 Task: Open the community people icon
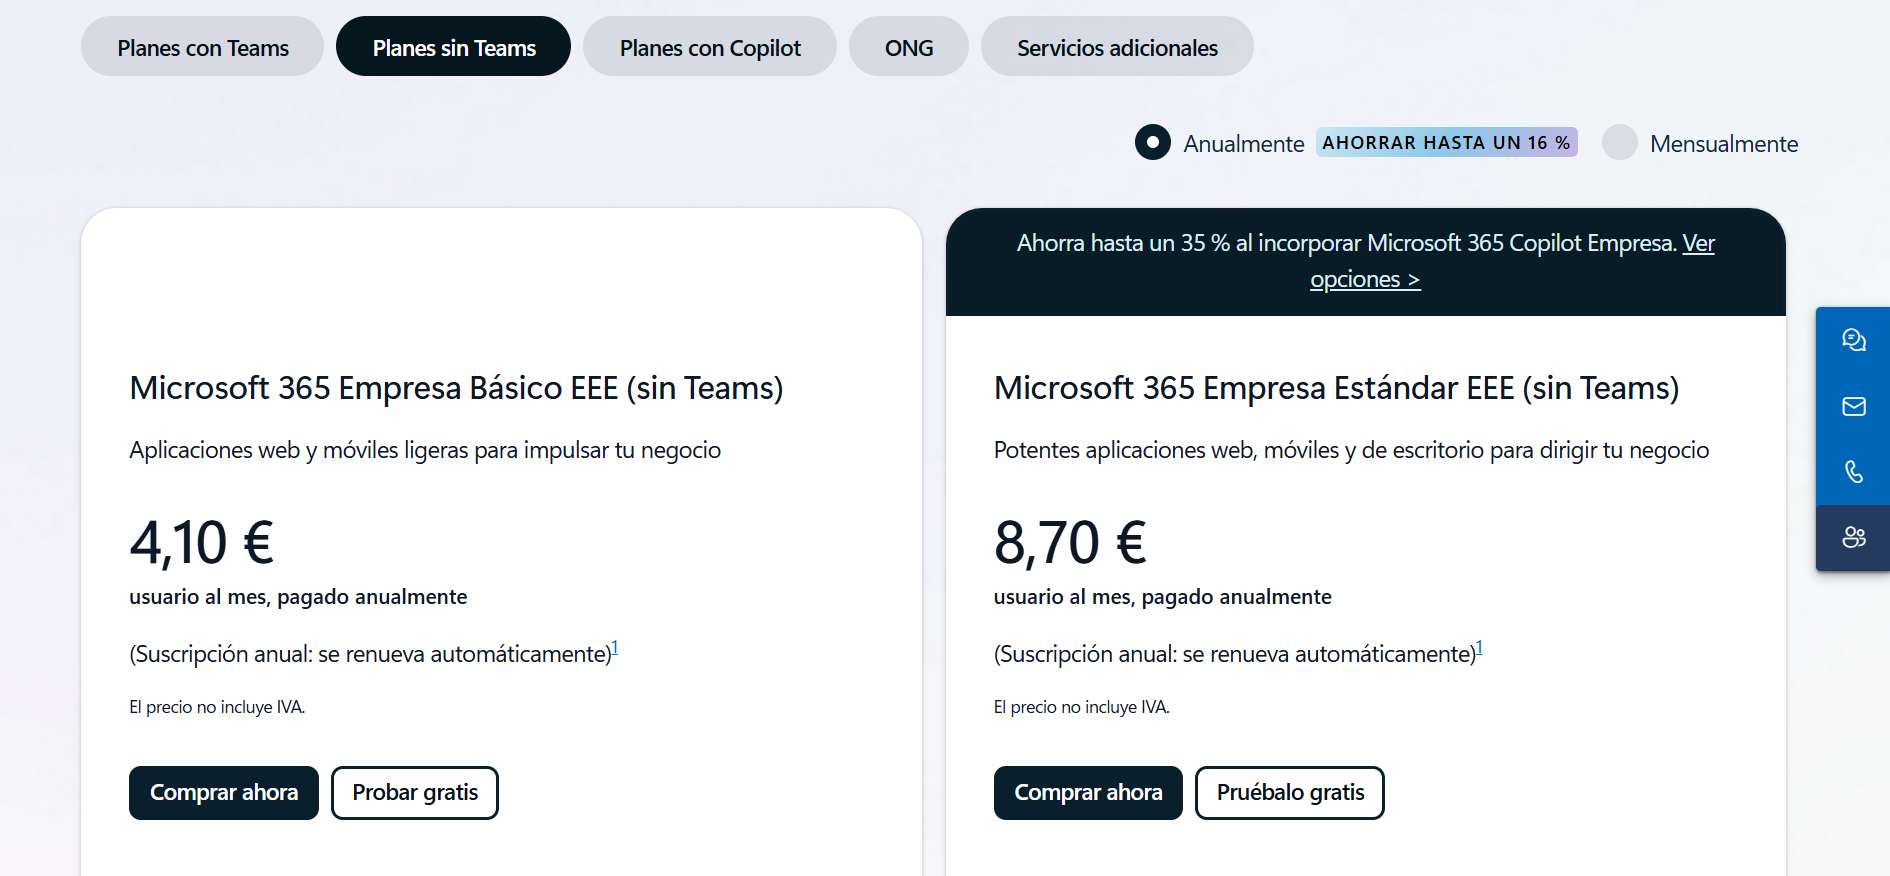pos(1853,538)
